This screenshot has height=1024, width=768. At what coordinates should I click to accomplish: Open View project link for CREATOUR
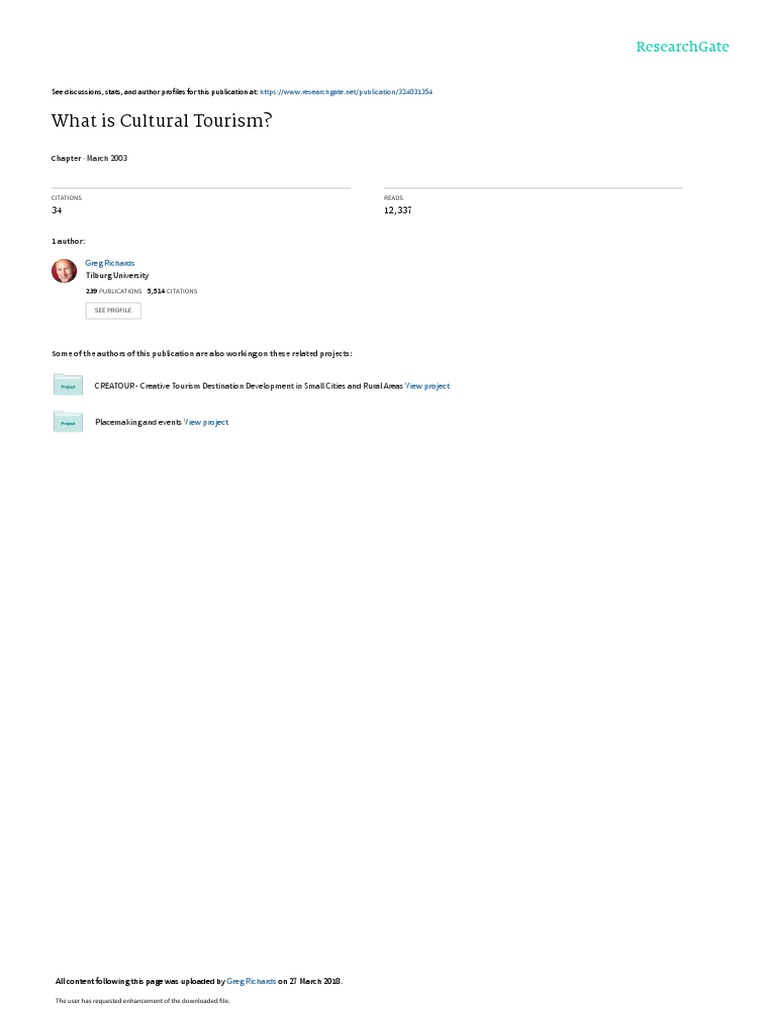pos(427,386)
